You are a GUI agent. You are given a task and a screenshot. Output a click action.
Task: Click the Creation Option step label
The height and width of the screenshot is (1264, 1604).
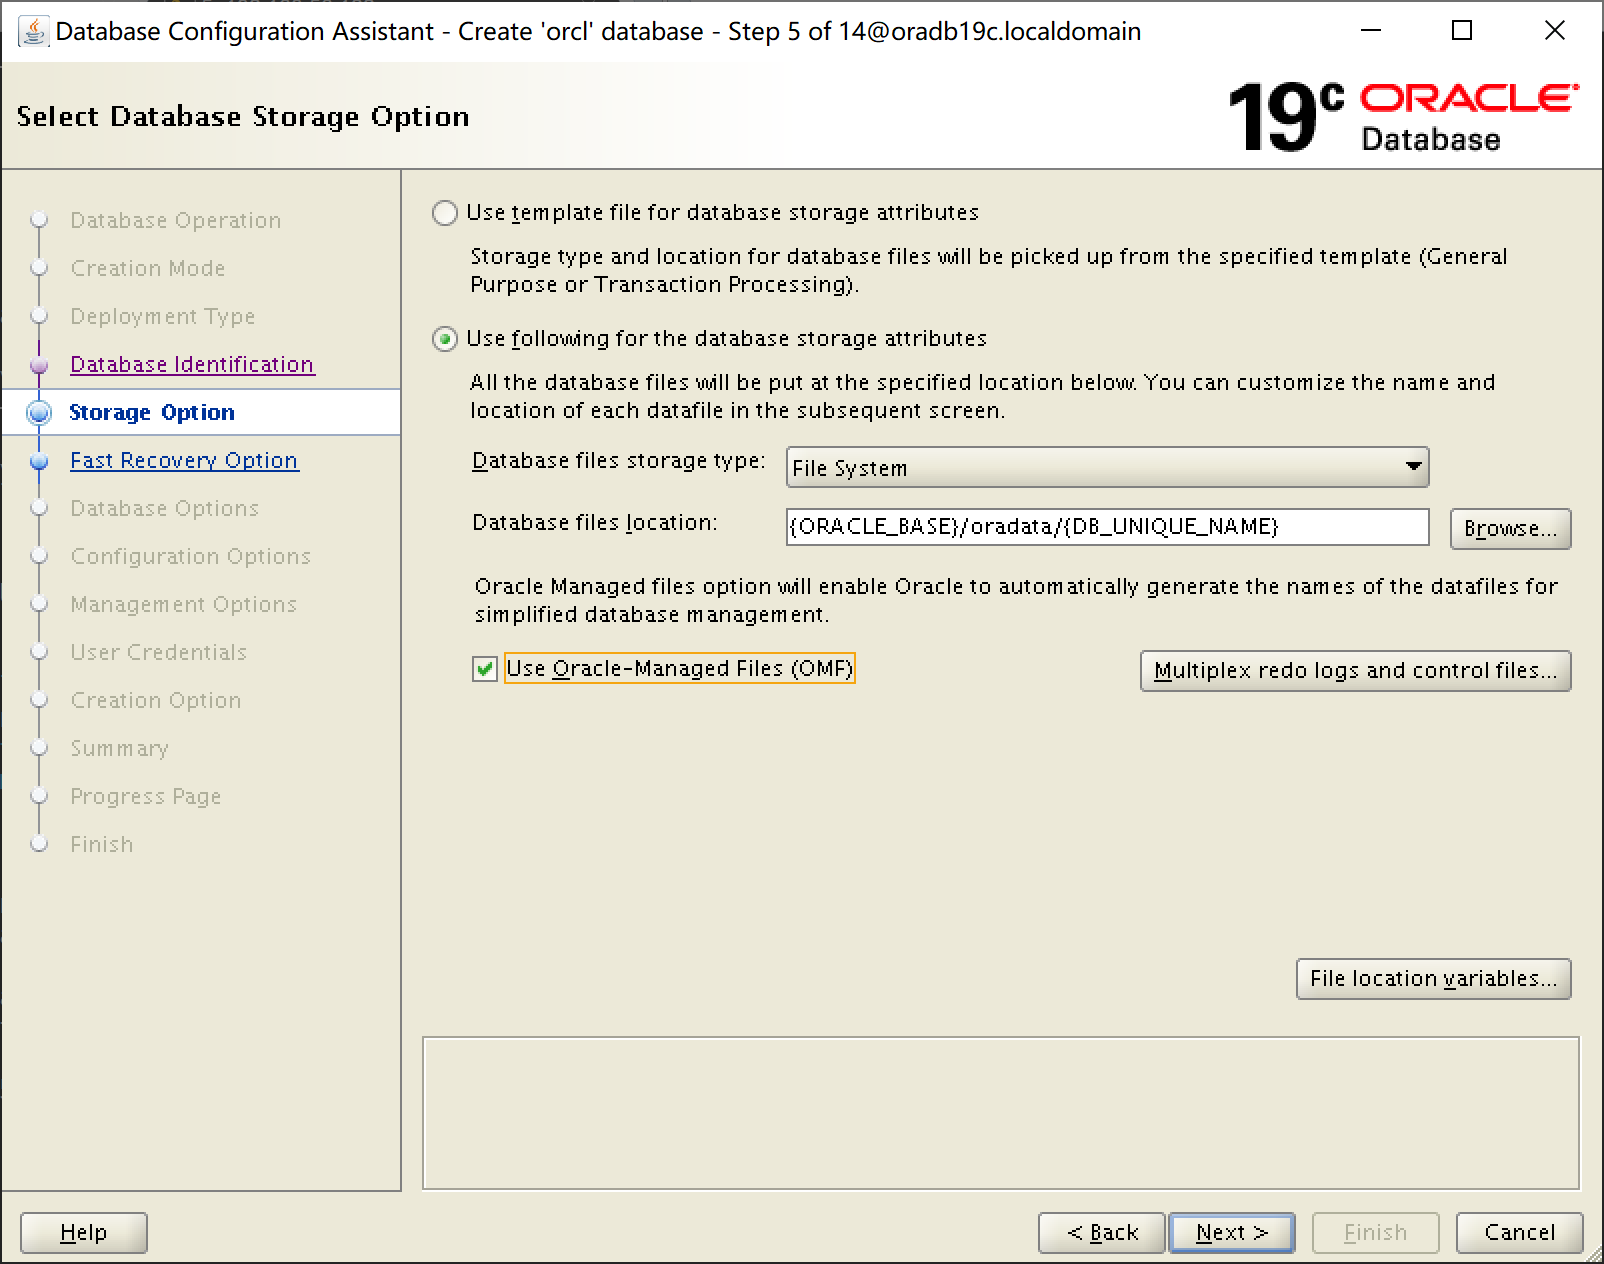click(156, 700)
